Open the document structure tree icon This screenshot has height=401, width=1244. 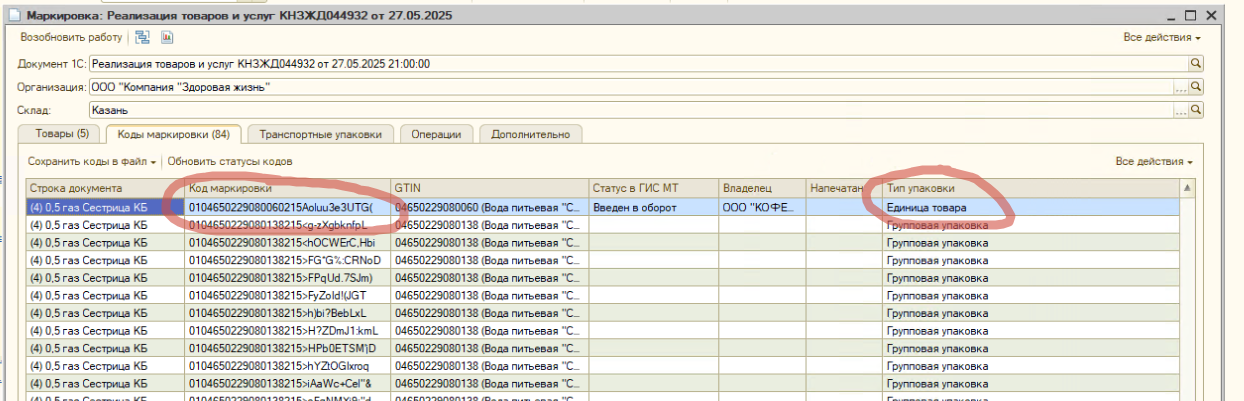[x=143, y=37]
